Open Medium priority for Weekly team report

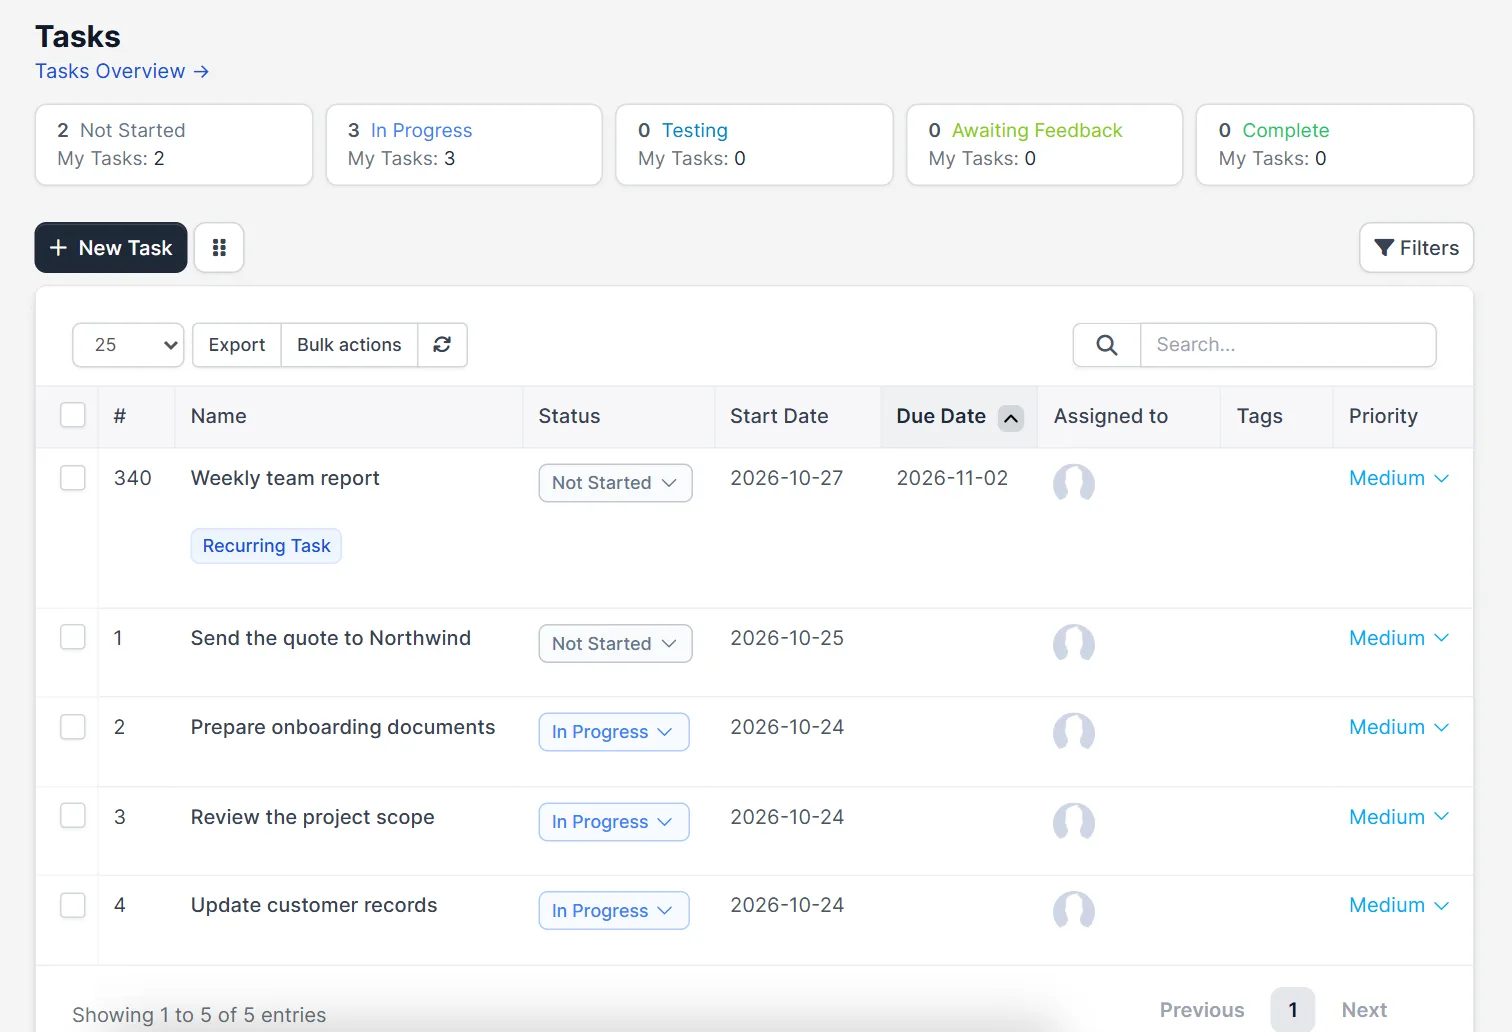(1399, 478)
